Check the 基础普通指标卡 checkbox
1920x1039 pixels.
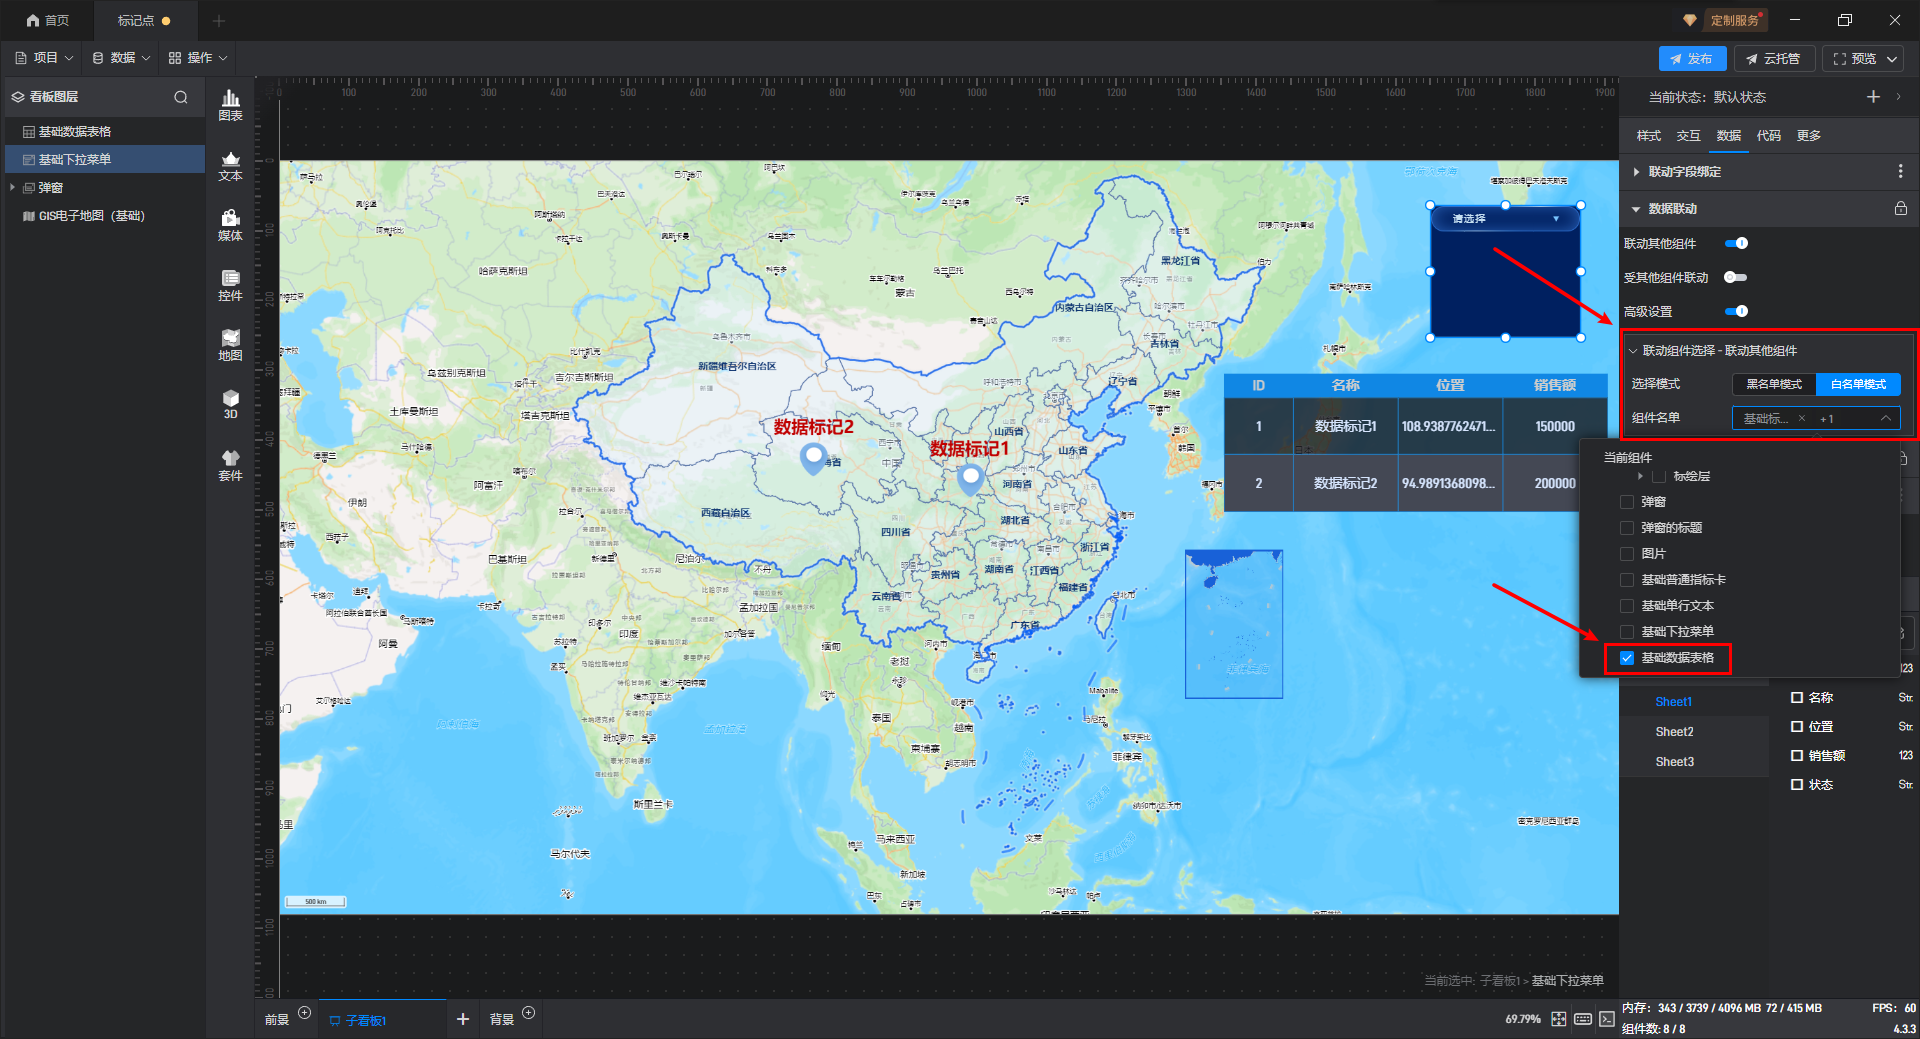tap(1627, 580)
